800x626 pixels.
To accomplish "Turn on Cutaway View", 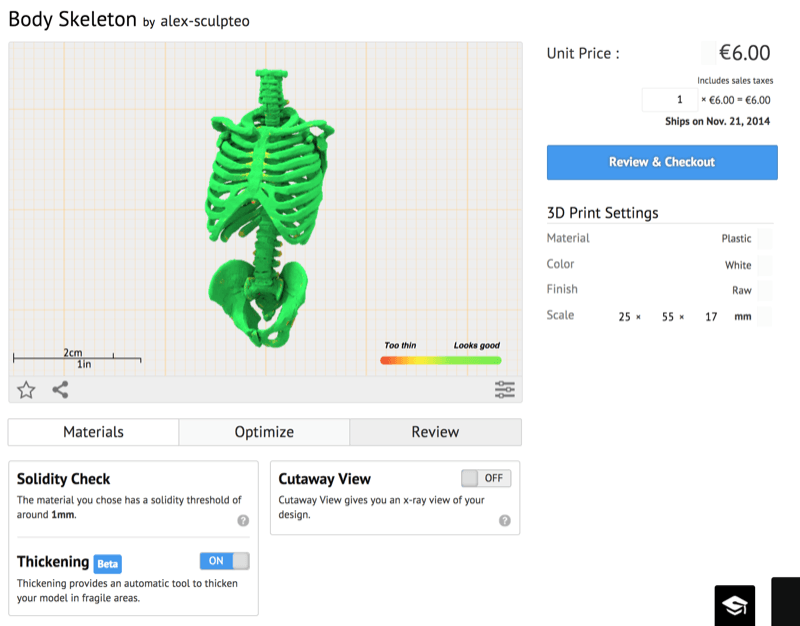I will (x=486, y=478).
